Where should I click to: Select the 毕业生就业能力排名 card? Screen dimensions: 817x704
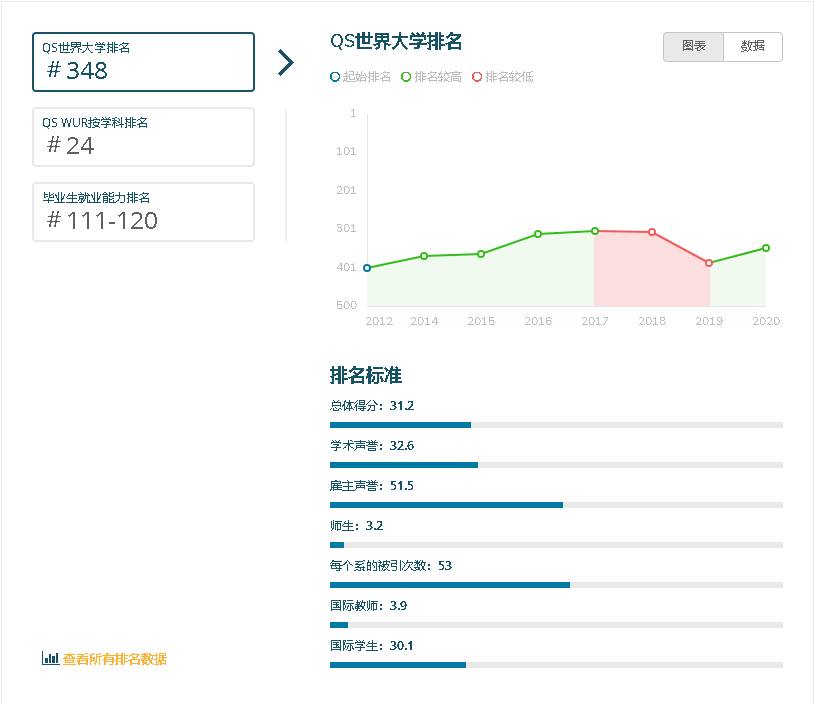click(x=143, y=211)
